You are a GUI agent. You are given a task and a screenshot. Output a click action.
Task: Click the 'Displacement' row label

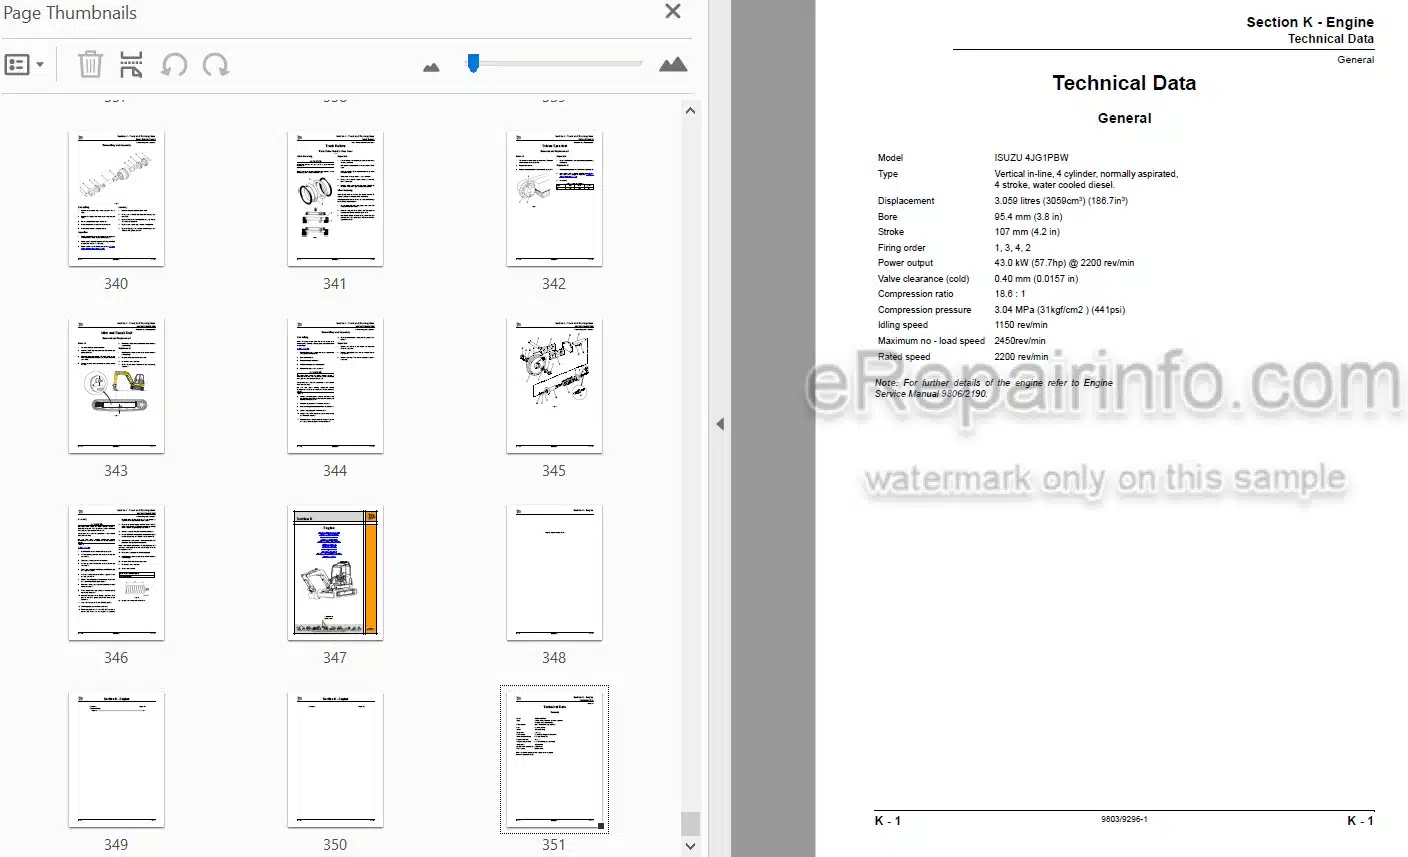coord(906,201)
